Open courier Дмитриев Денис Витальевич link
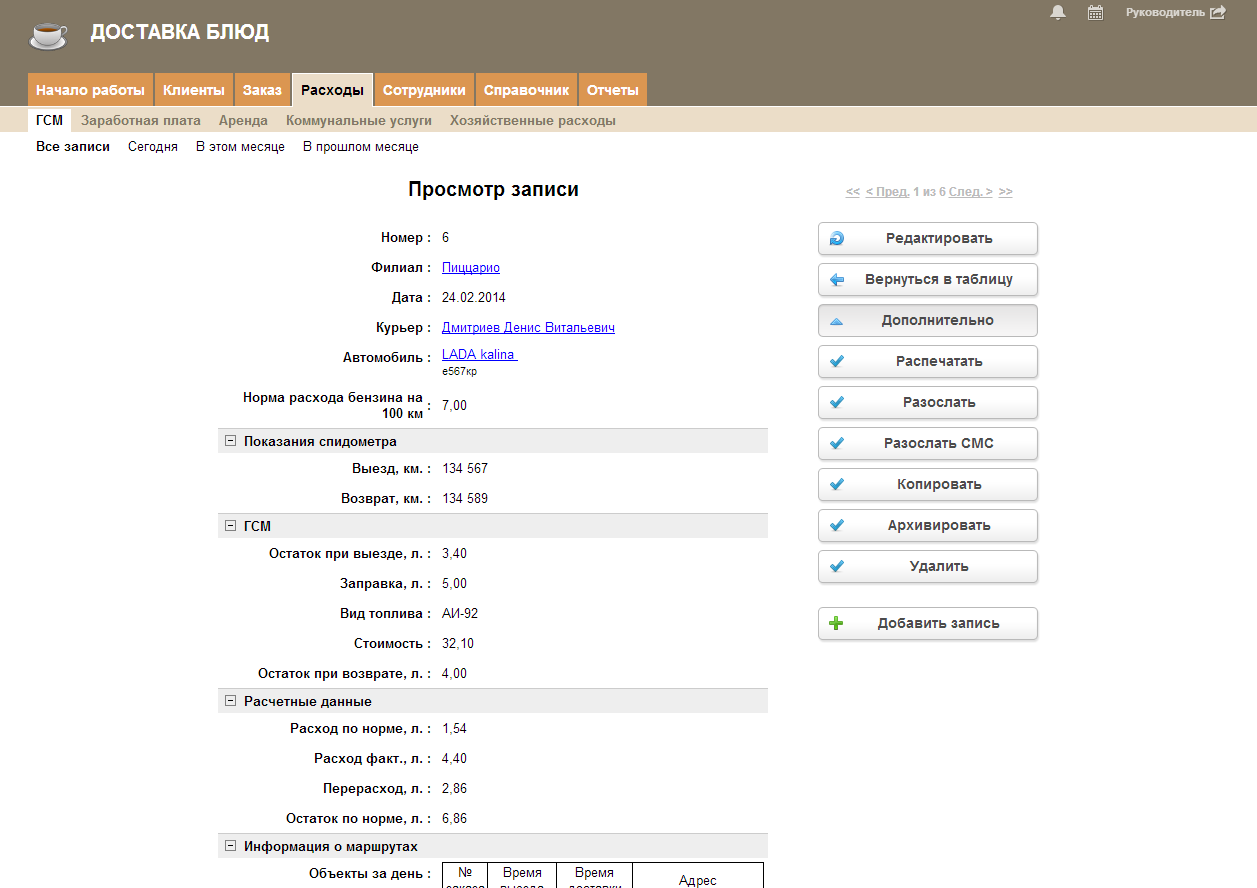This screenshot has width=1257, height=888. [528, 328]
